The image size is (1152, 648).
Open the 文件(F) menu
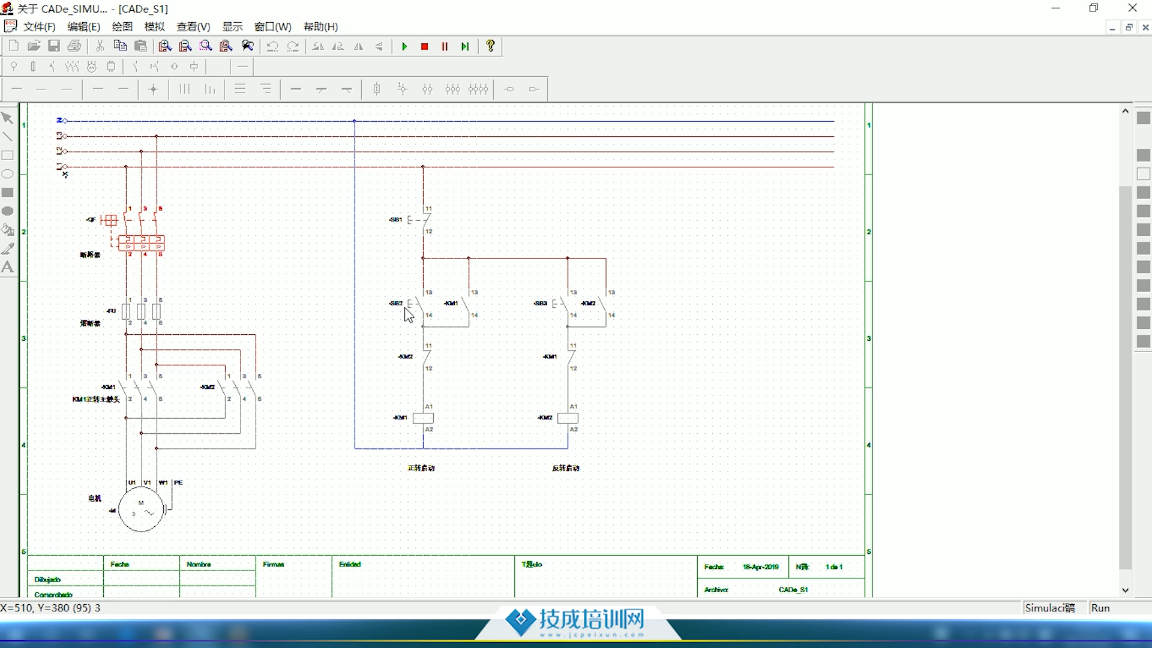coord(39,26)
